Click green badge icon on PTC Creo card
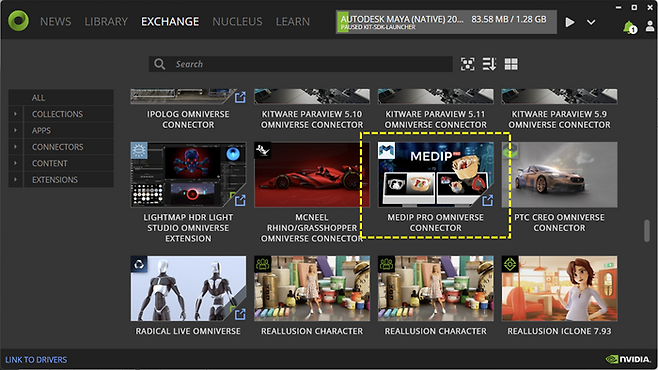This screenshot has height=370, width=658. pyautogui.click(x=510, y=150)
